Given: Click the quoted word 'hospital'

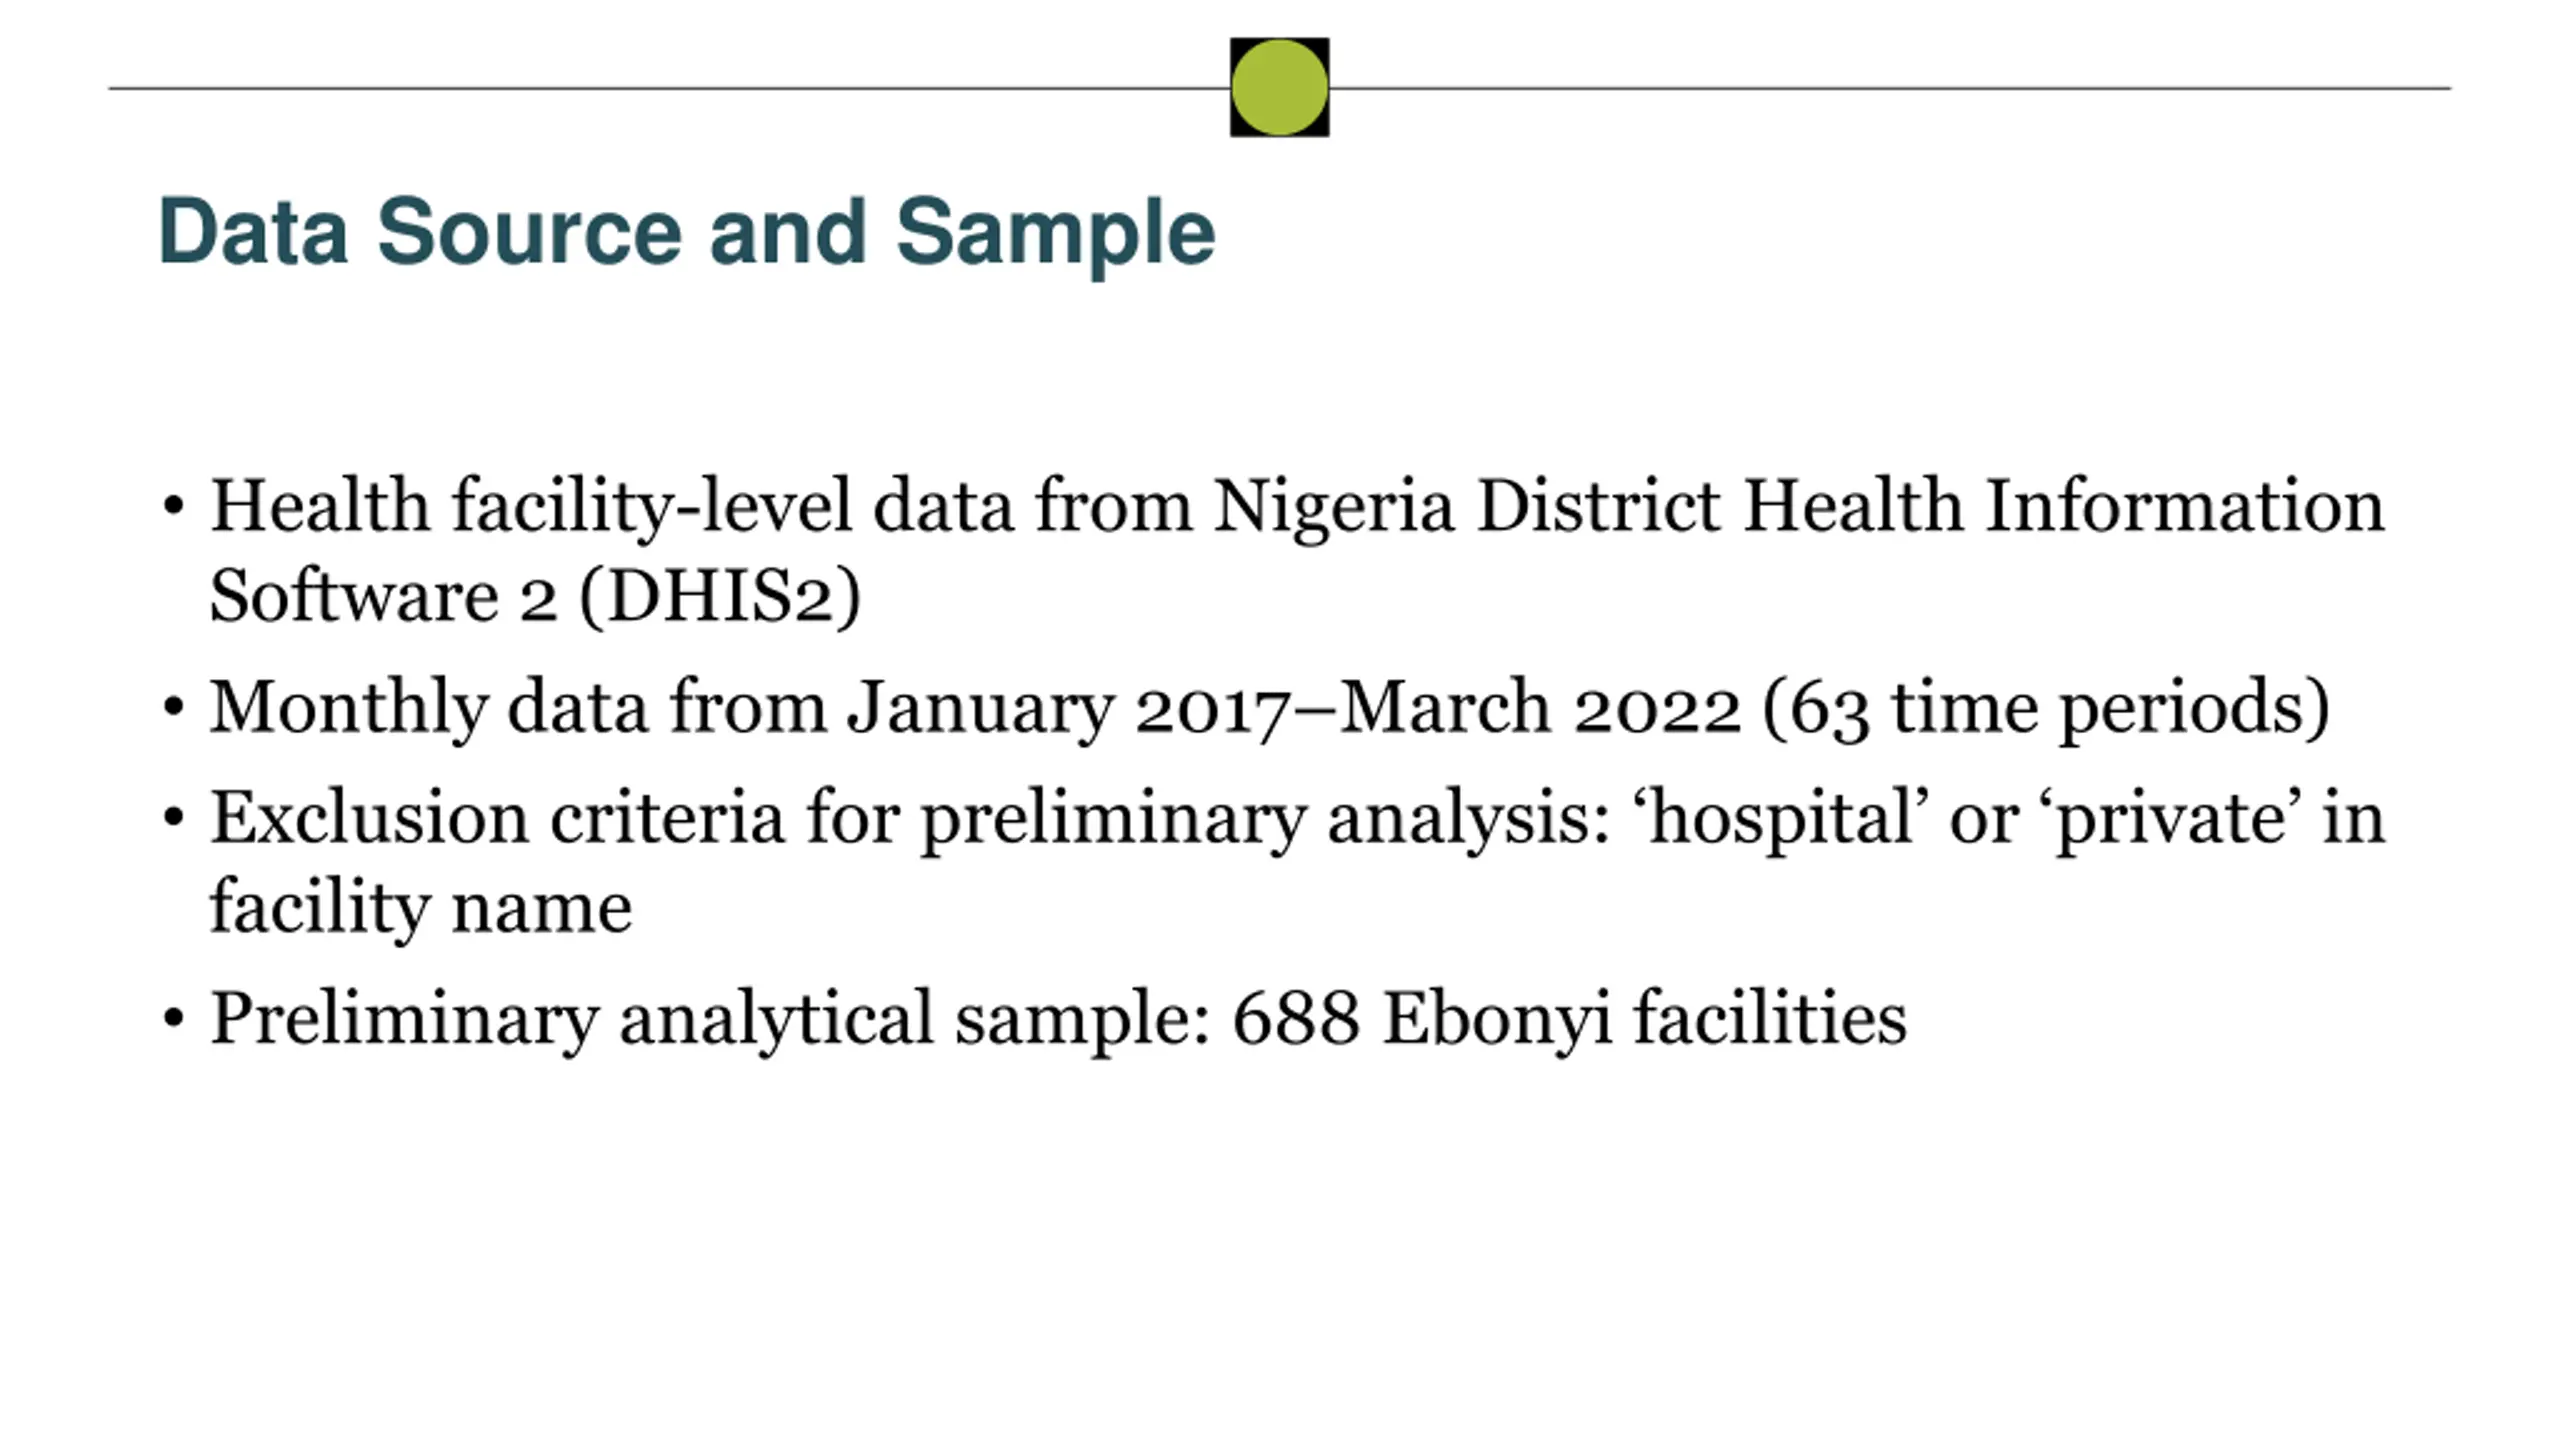Looking at the screenshot, I should point(1779,819).
